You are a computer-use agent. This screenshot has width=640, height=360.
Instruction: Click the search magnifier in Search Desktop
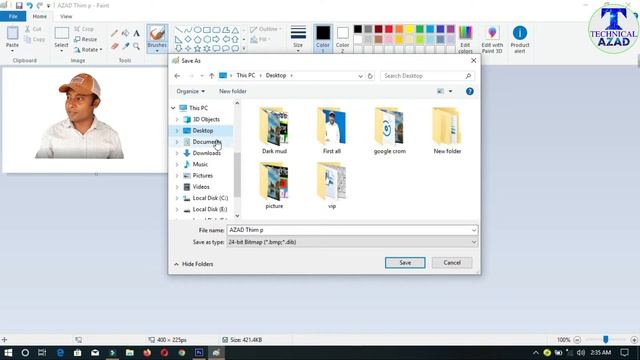(468, 76)
